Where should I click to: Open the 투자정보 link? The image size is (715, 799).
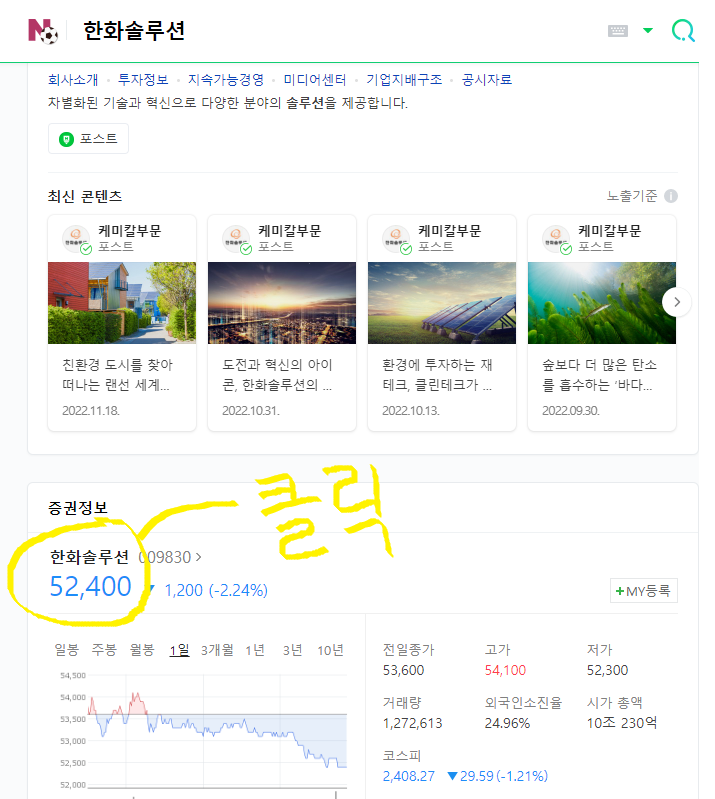point(143,79)
